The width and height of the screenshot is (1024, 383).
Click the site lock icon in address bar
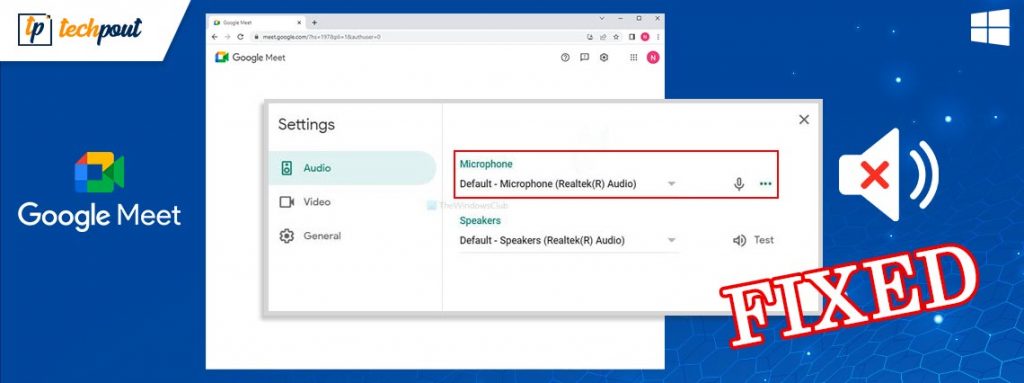[257, 37]
